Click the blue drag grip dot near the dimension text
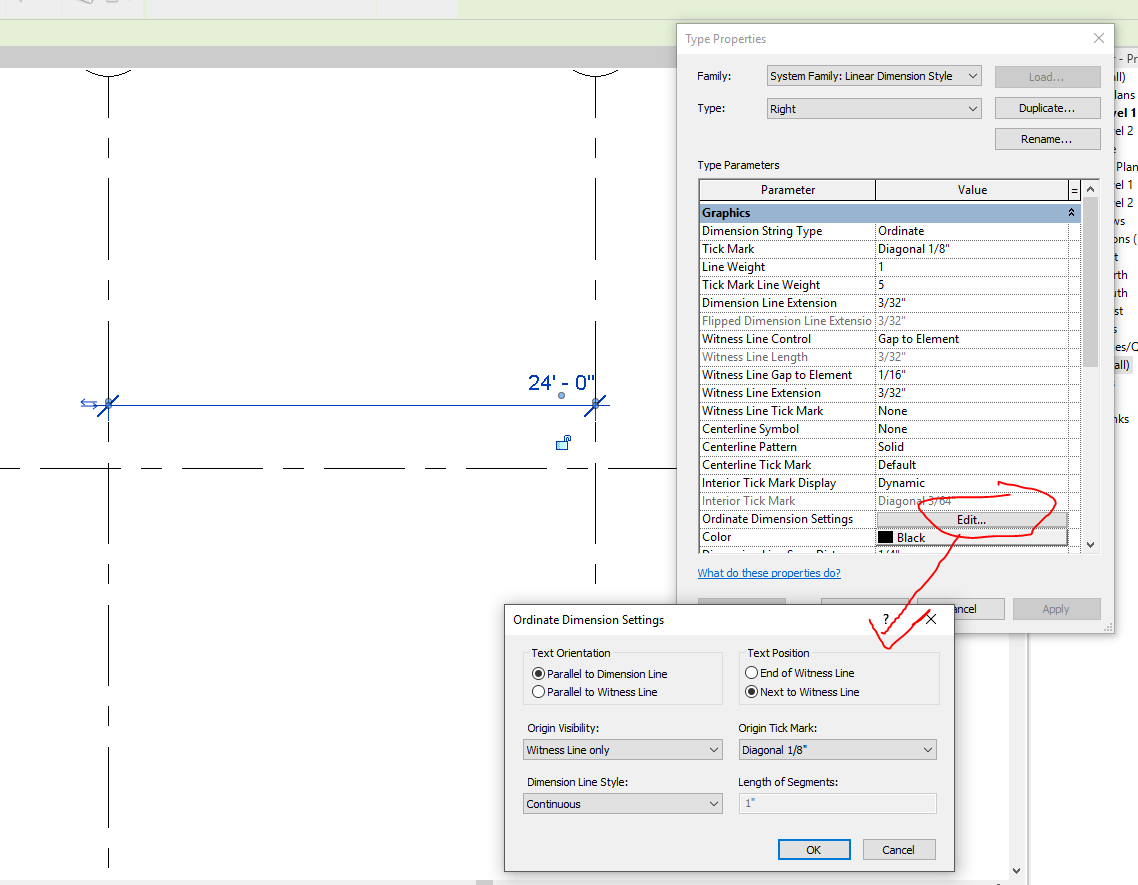Screen dimensions: 1138x885 tap(560, 396)
